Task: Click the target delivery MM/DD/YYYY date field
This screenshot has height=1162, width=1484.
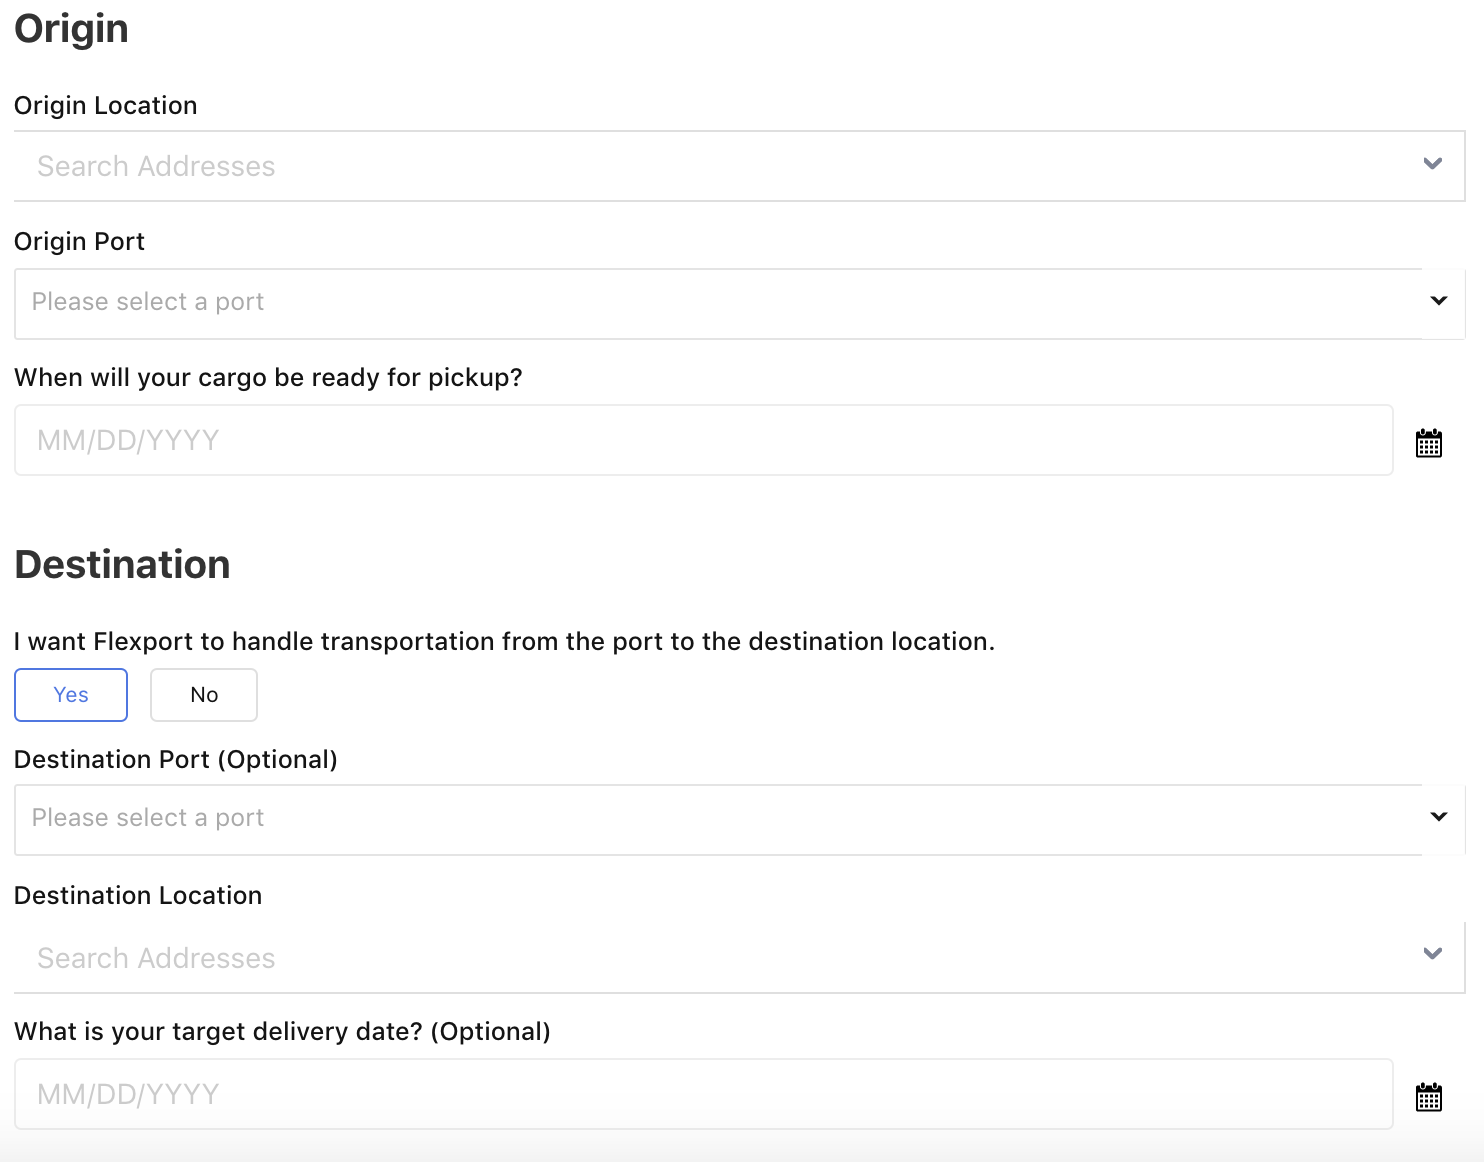Action: tap(700, 1094)
